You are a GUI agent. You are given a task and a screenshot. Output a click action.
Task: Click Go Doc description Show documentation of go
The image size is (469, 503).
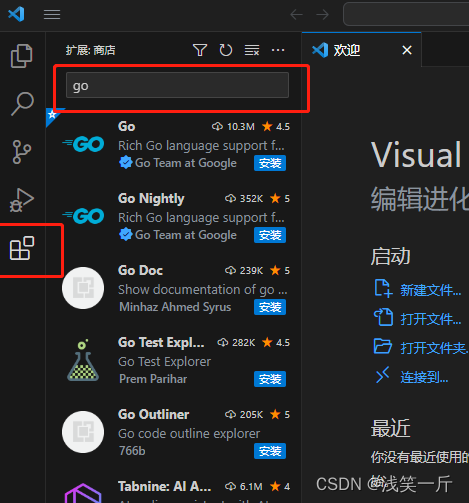[202, 290]
